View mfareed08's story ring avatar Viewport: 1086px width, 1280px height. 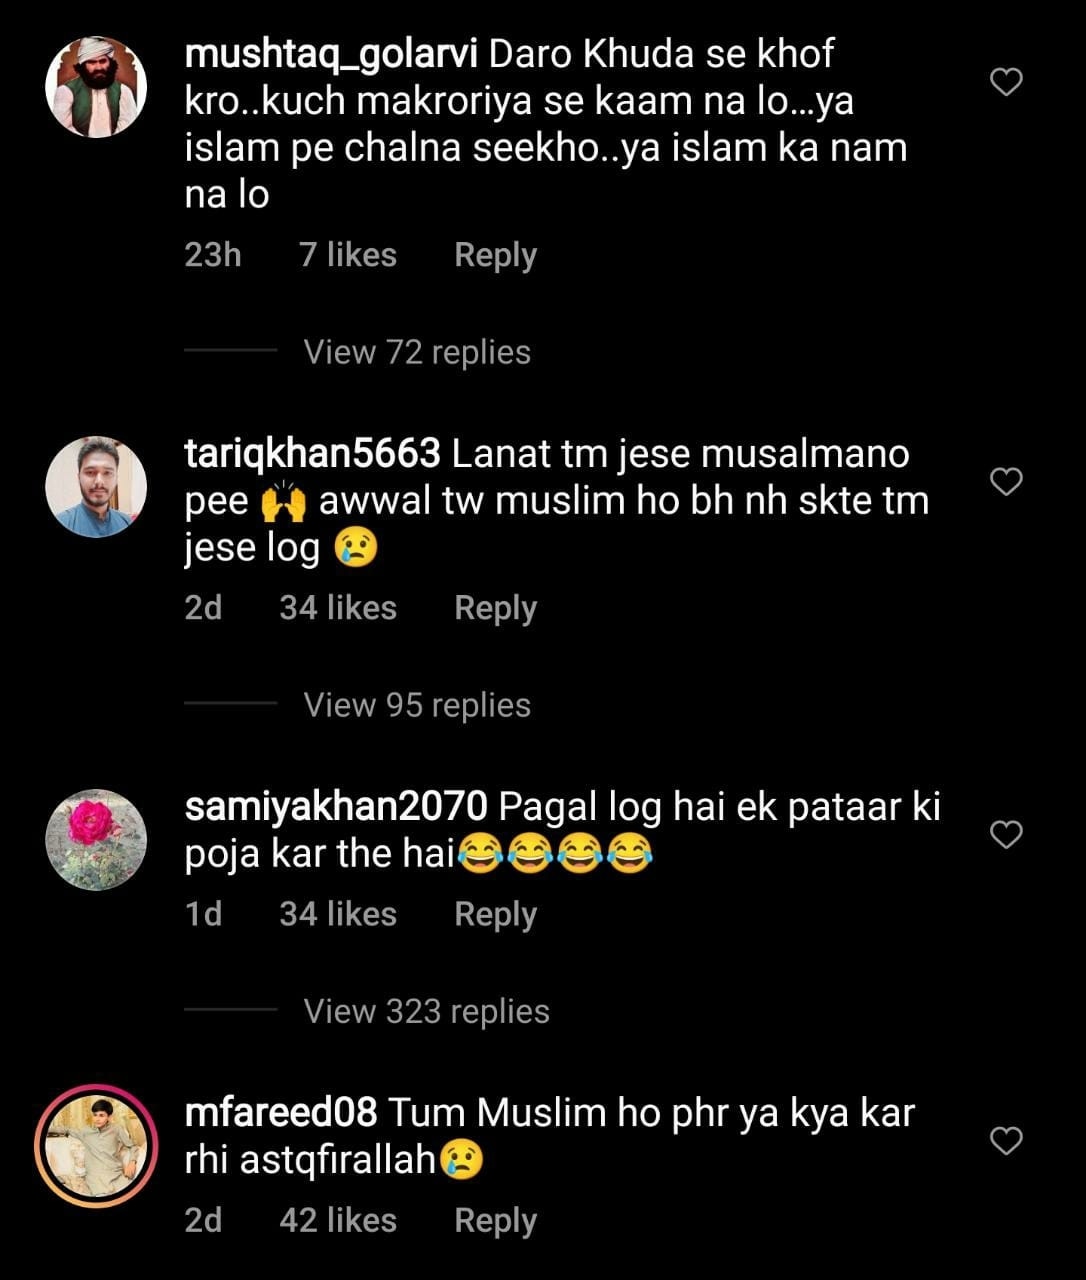coord(96,1146)
